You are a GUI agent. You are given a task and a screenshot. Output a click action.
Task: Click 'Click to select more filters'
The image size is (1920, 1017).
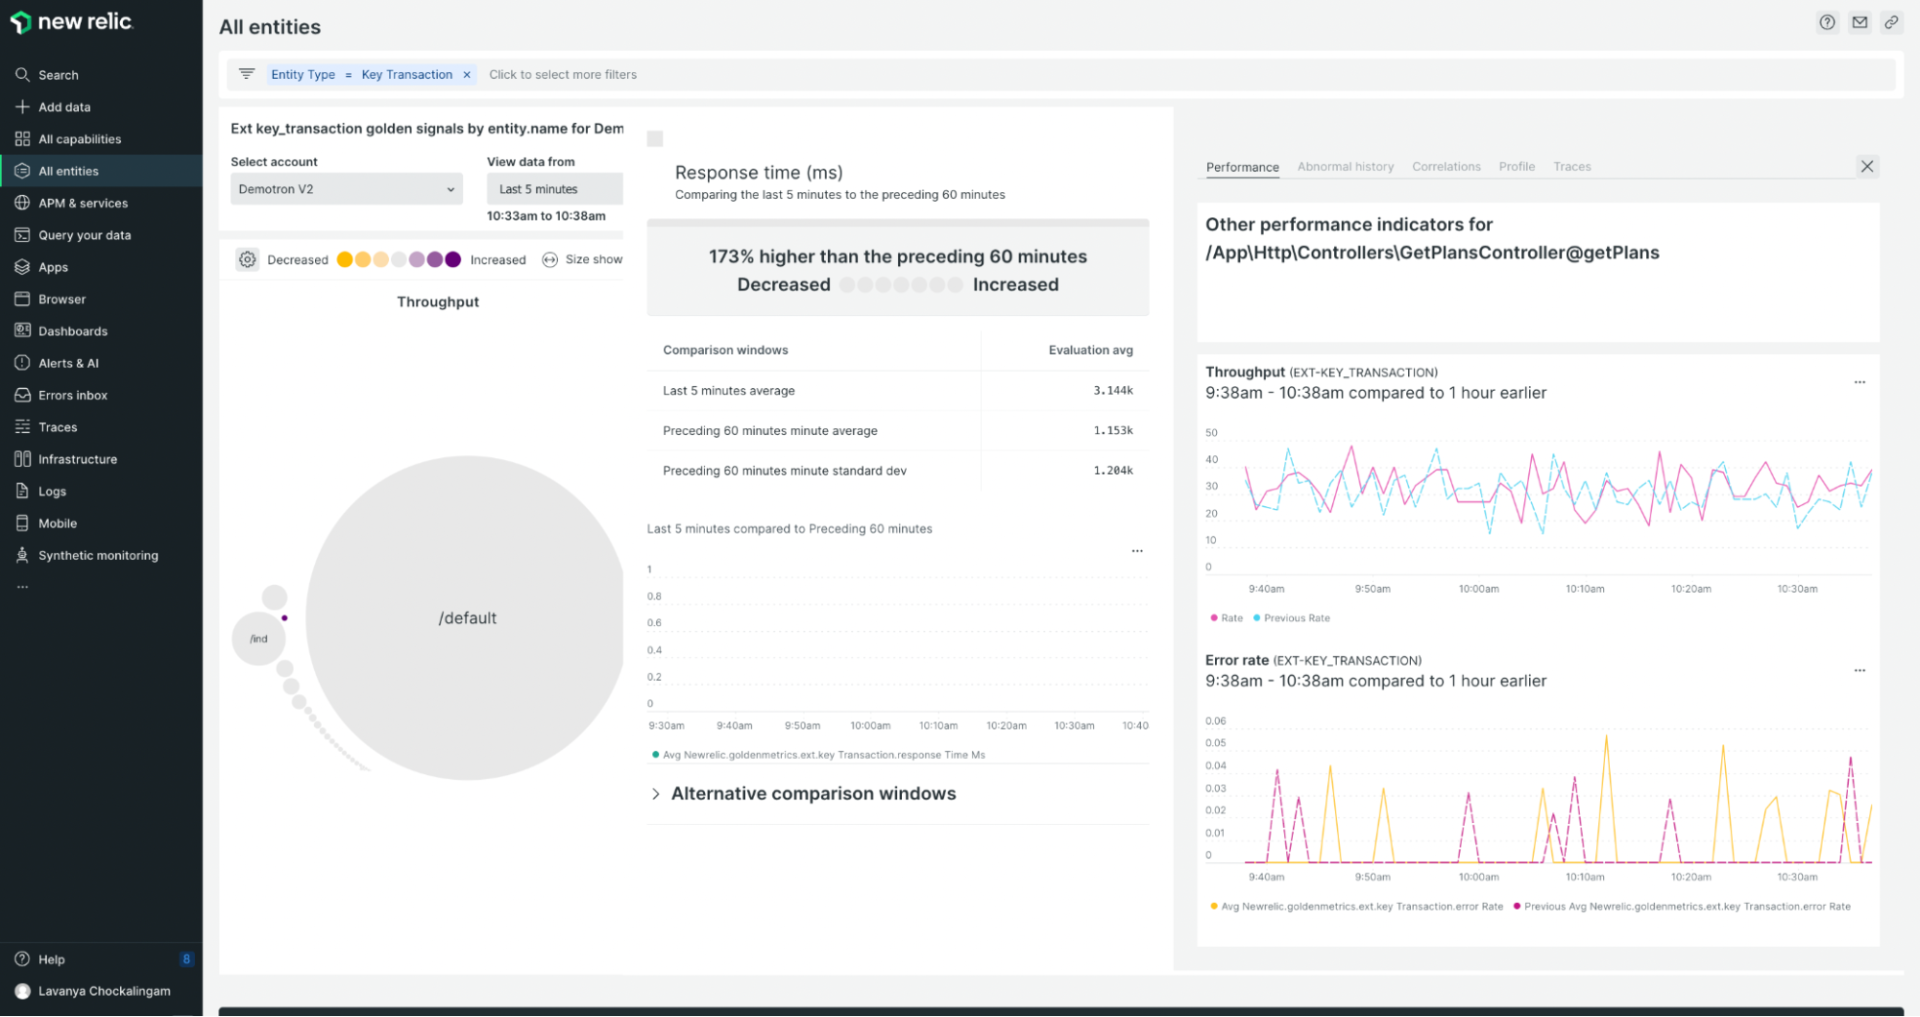click(x=562, y=74)
